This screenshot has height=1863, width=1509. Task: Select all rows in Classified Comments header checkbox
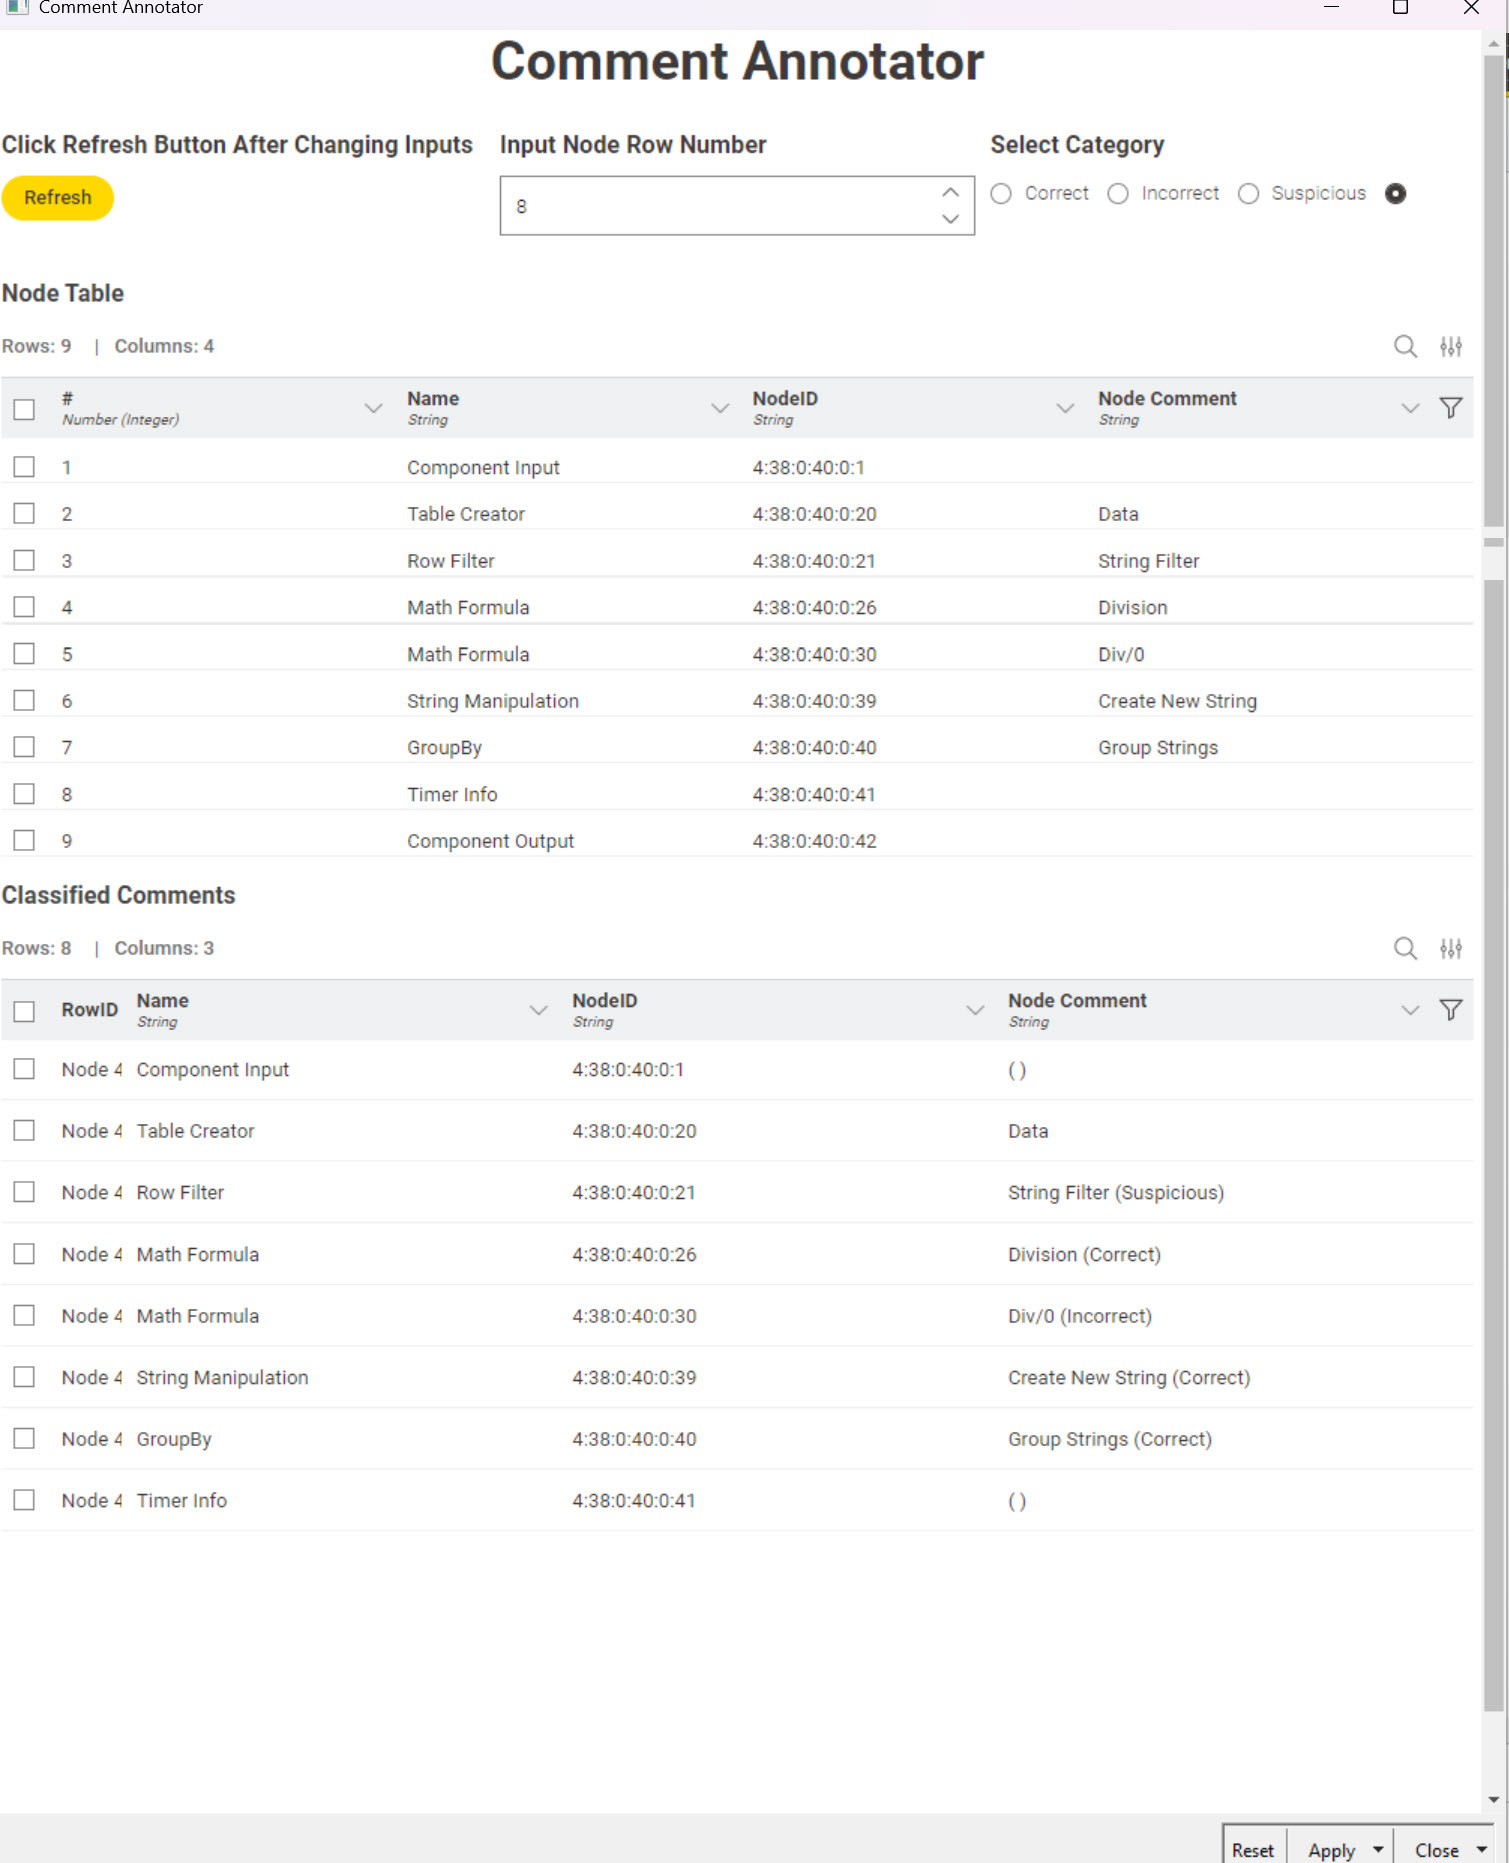pyautogui.click(x=24, y=1011)
